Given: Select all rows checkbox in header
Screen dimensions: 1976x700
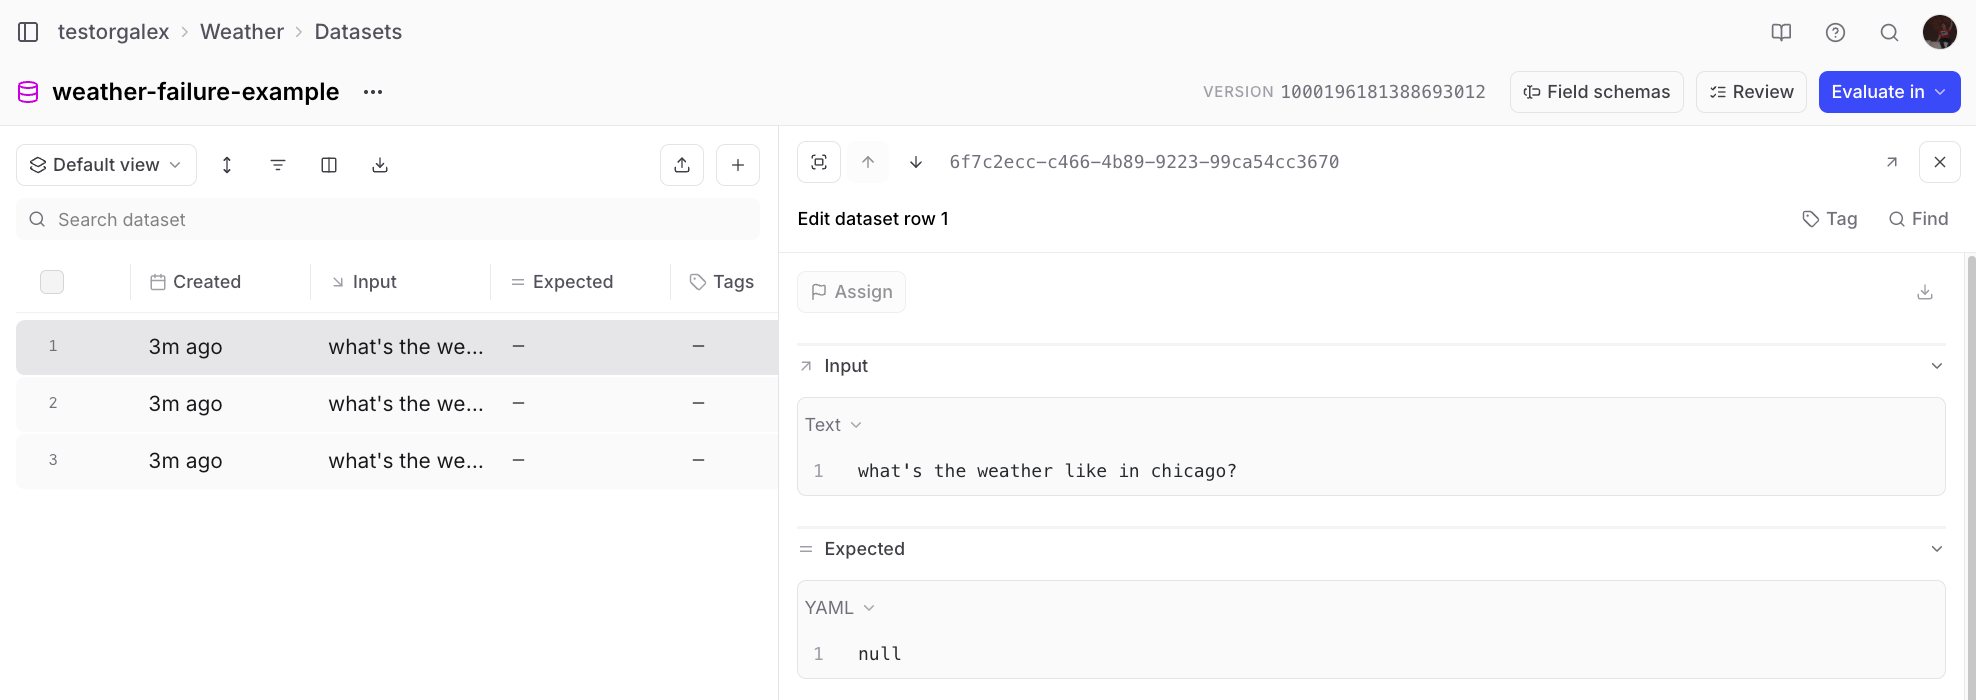Looking at the screenshot, I should [x=52, y=282].
